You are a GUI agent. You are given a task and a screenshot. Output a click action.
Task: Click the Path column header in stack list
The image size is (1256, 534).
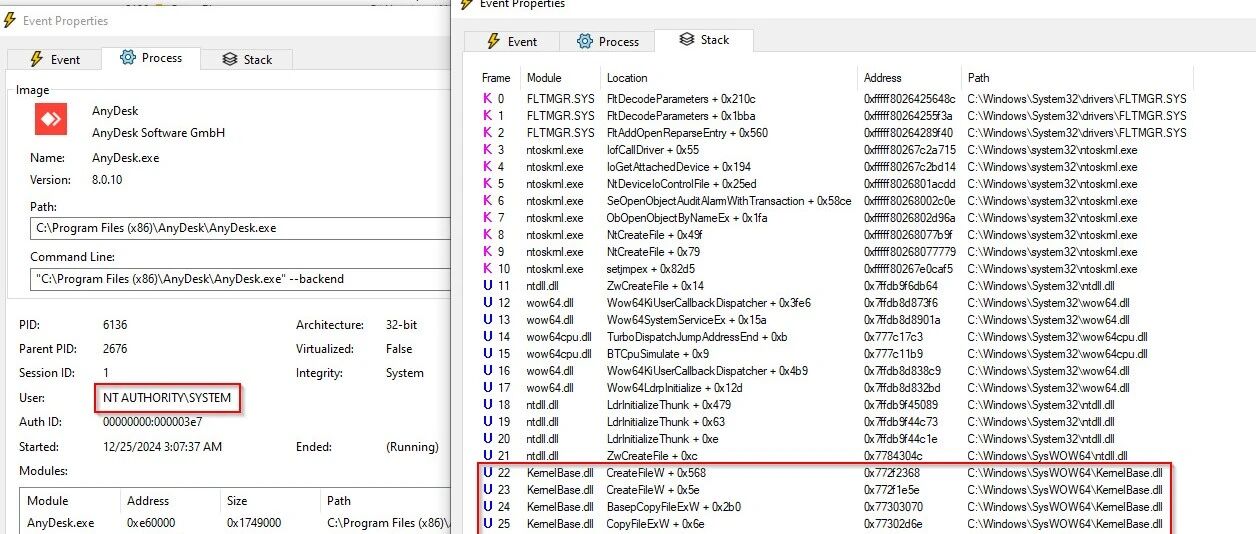click(x=978, y=77)
